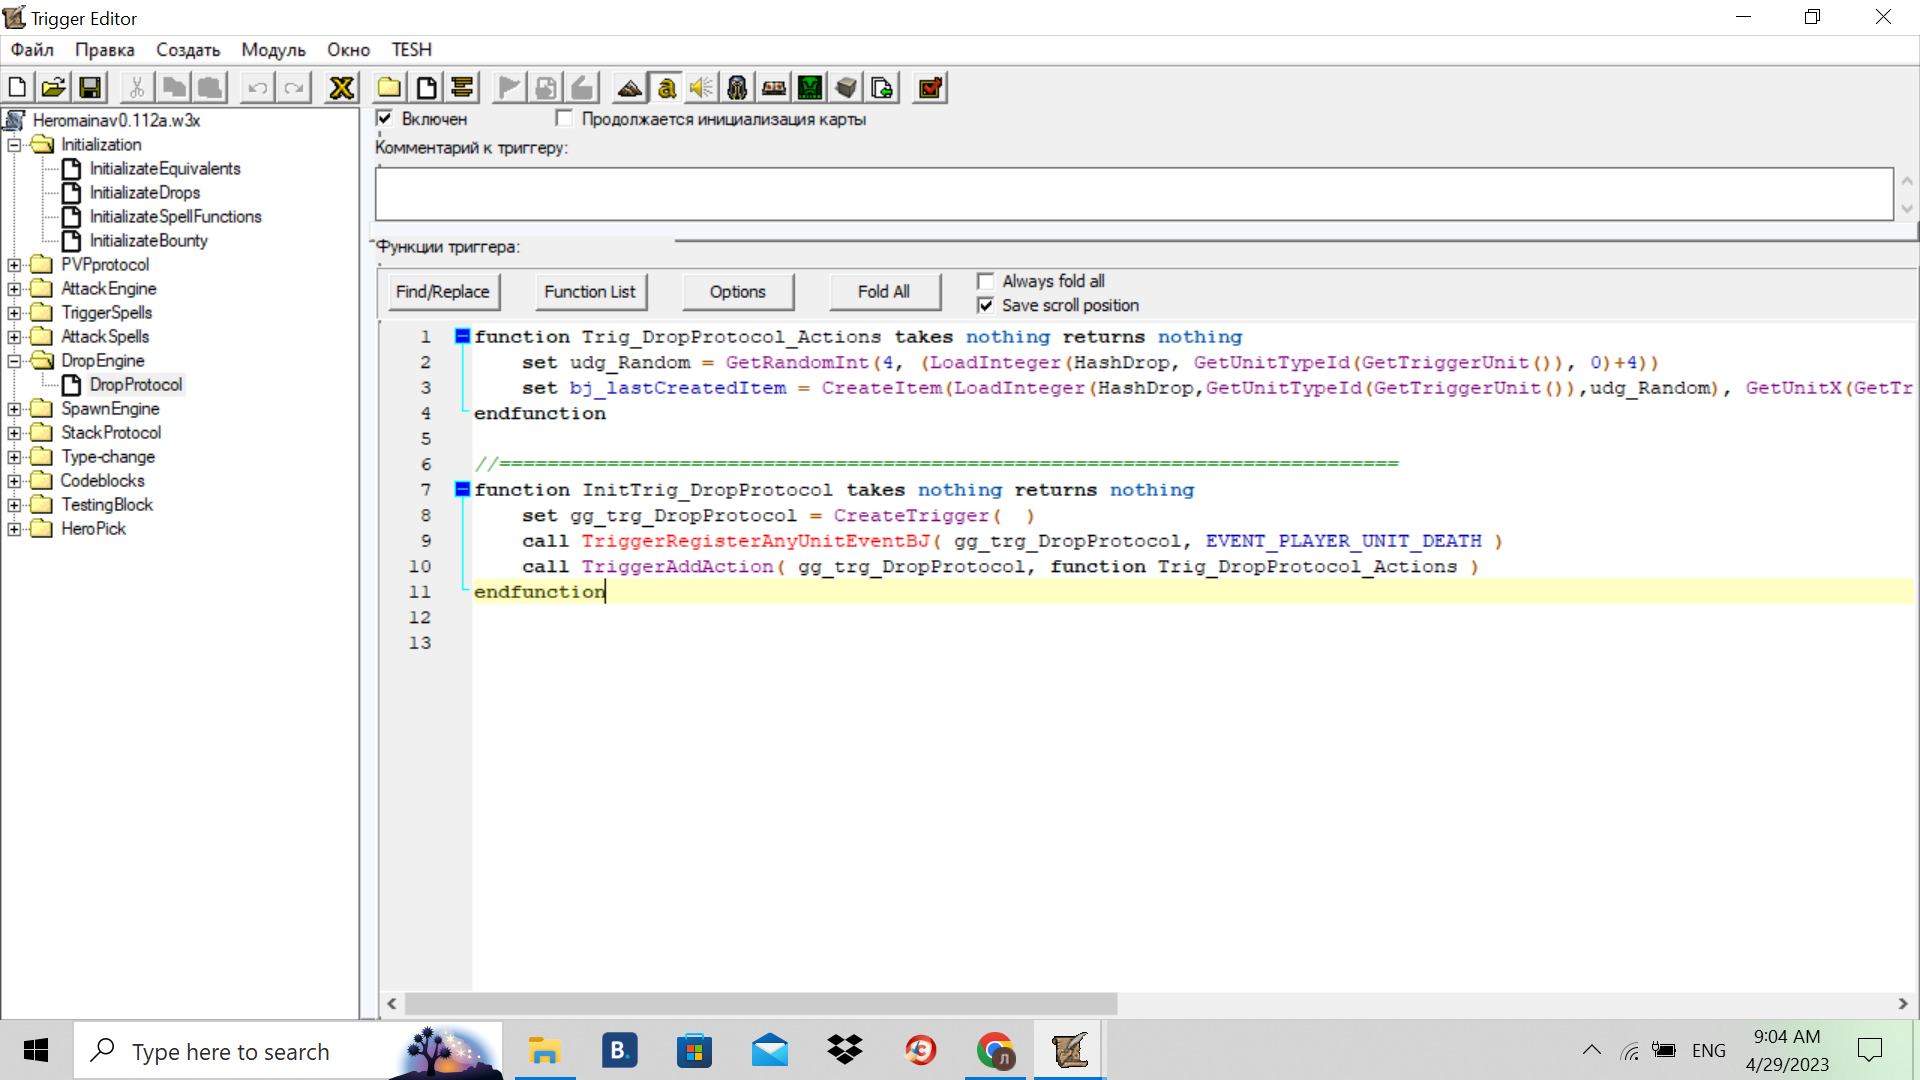The image size is (1920, 1080).
Task: Expand the PVPprotocol folder
Action: 14,265
